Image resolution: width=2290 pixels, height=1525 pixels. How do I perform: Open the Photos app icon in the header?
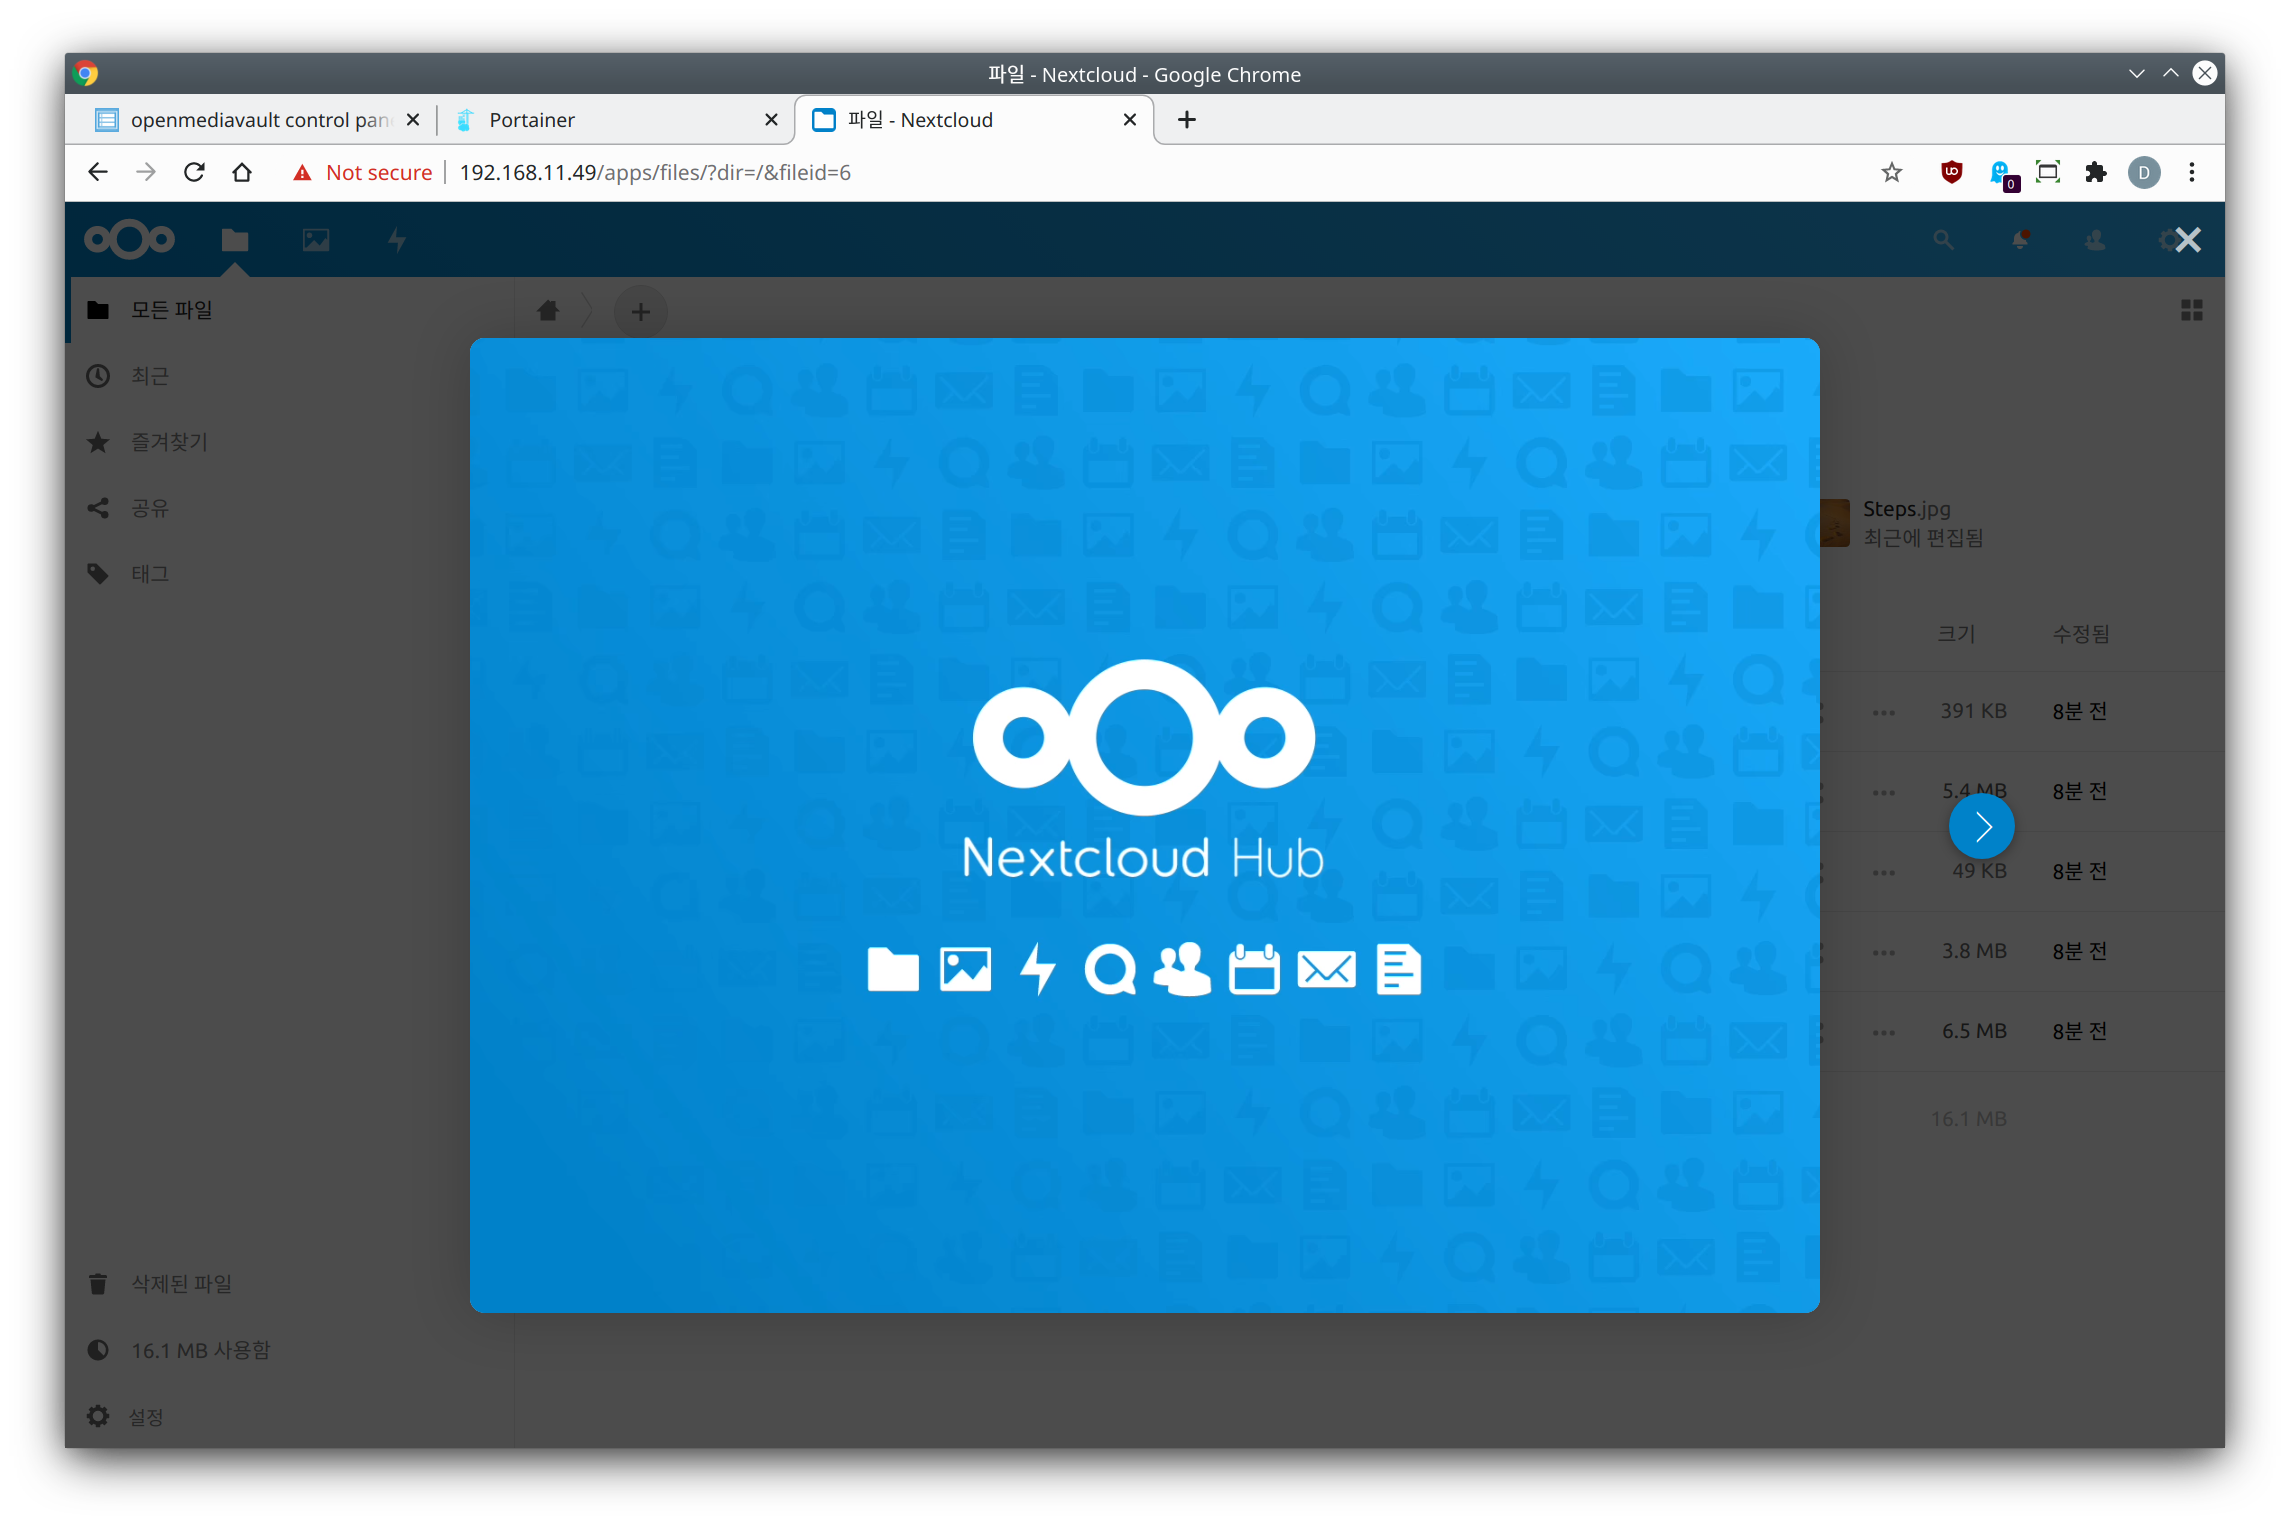pos(316,240)
